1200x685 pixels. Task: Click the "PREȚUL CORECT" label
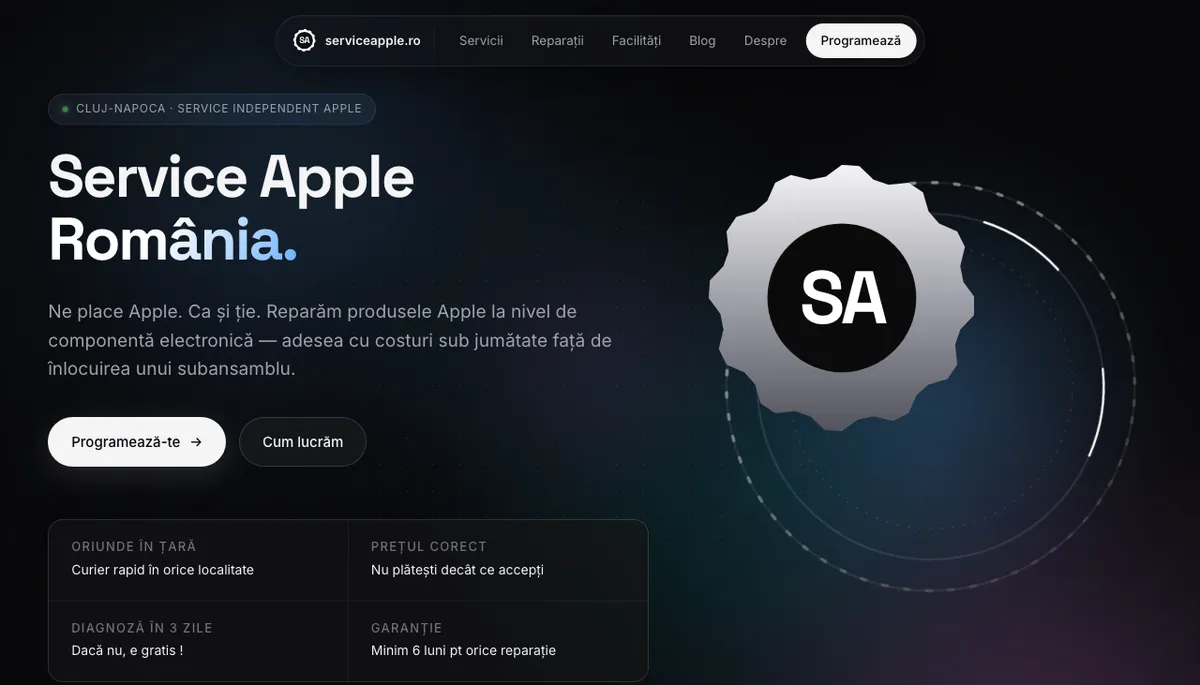[x=429, y=547]
